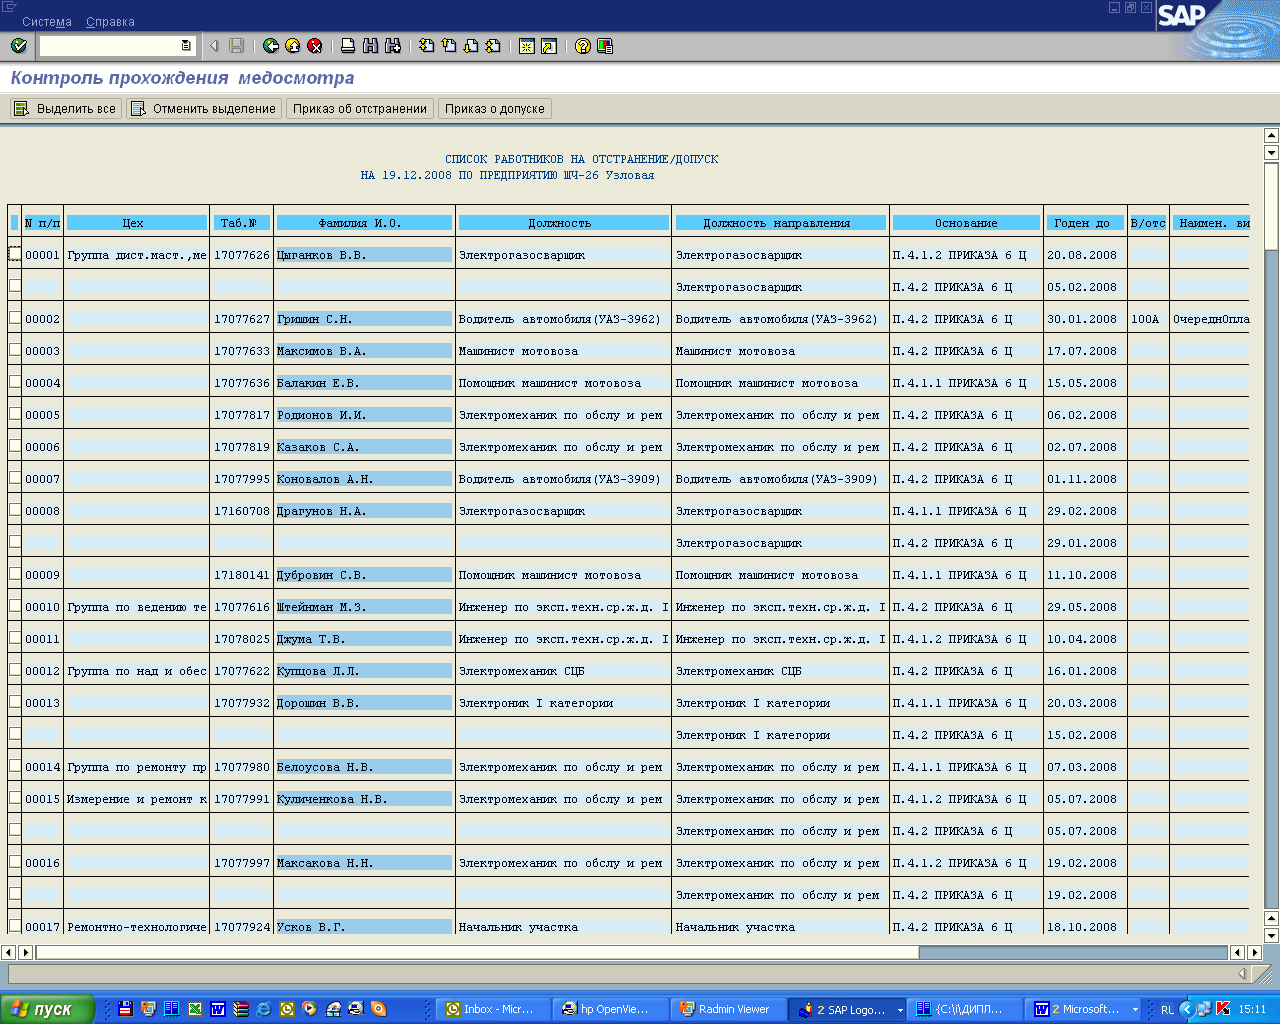Click the generate shortcut icon
Viewport: 1280px width, 1024px height.
tap(549, 46)
